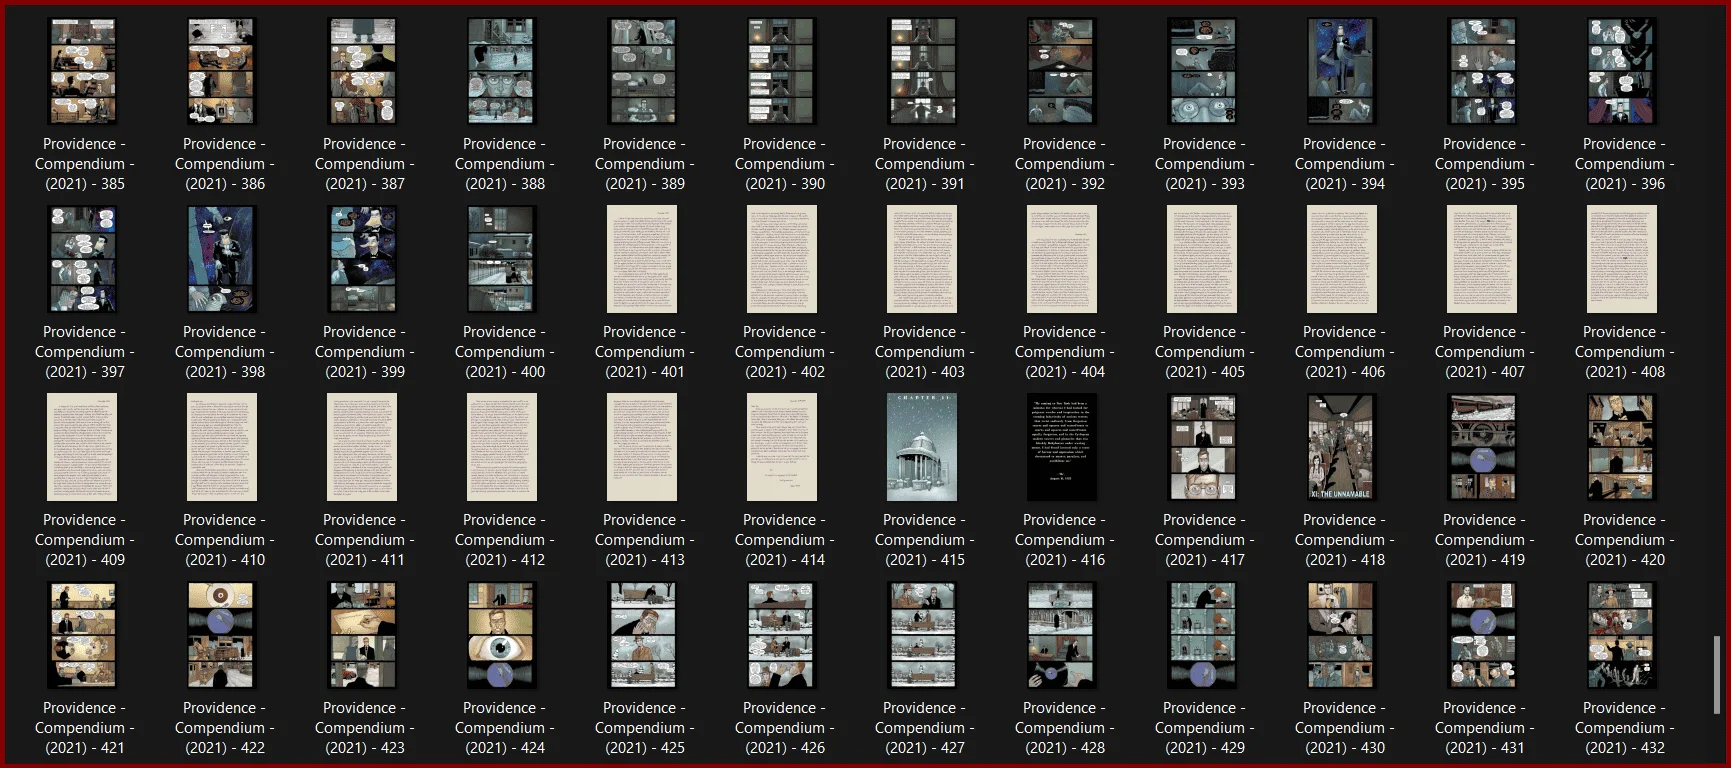1731x768 pixels.
Task: Click file name ending in 427
Action: point(924,728)
